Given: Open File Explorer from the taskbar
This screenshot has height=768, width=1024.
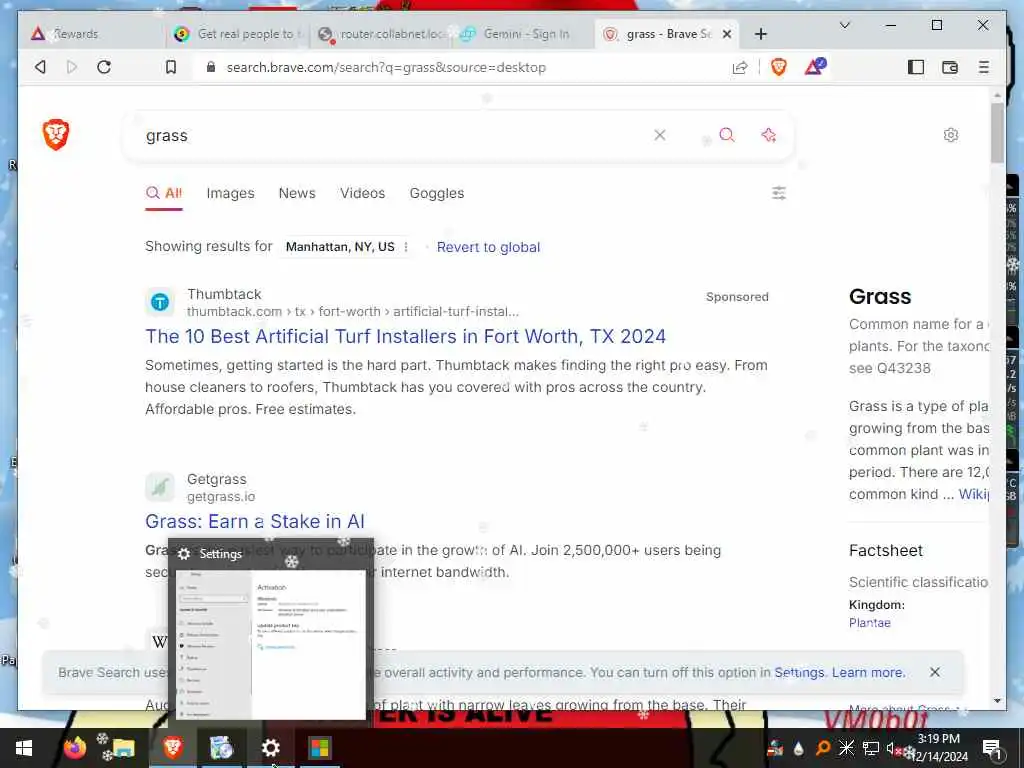Looking at the screenshot, I should click(123, 748).
